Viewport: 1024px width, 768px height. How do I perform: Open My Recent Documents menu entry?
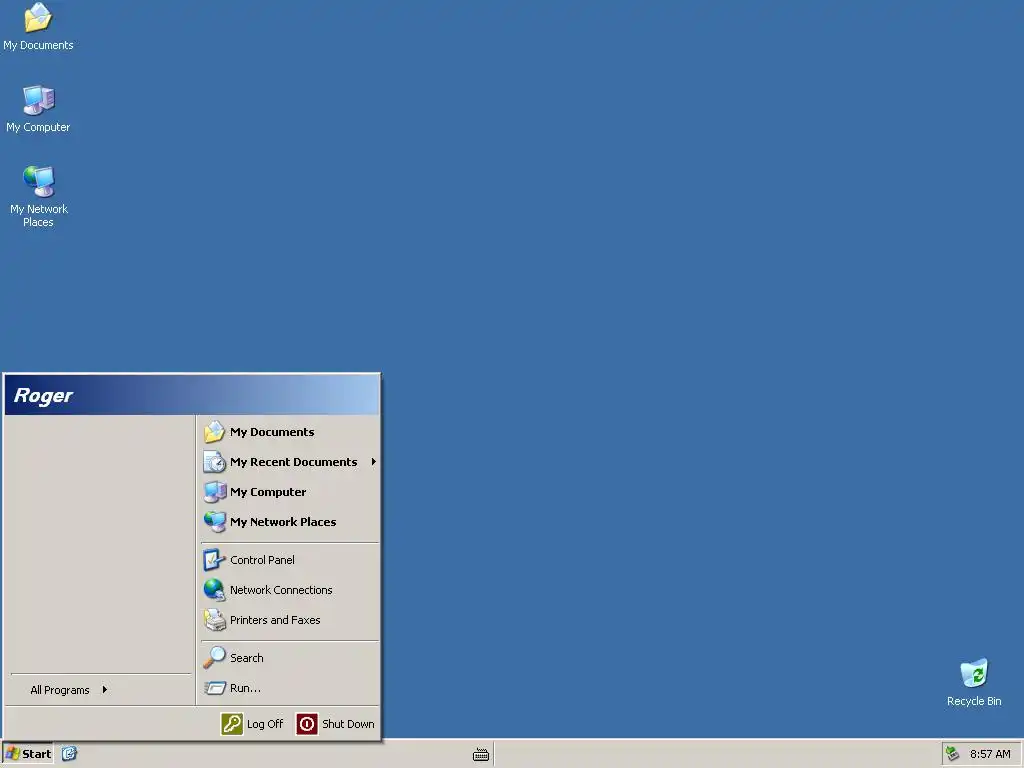point(289,462)
